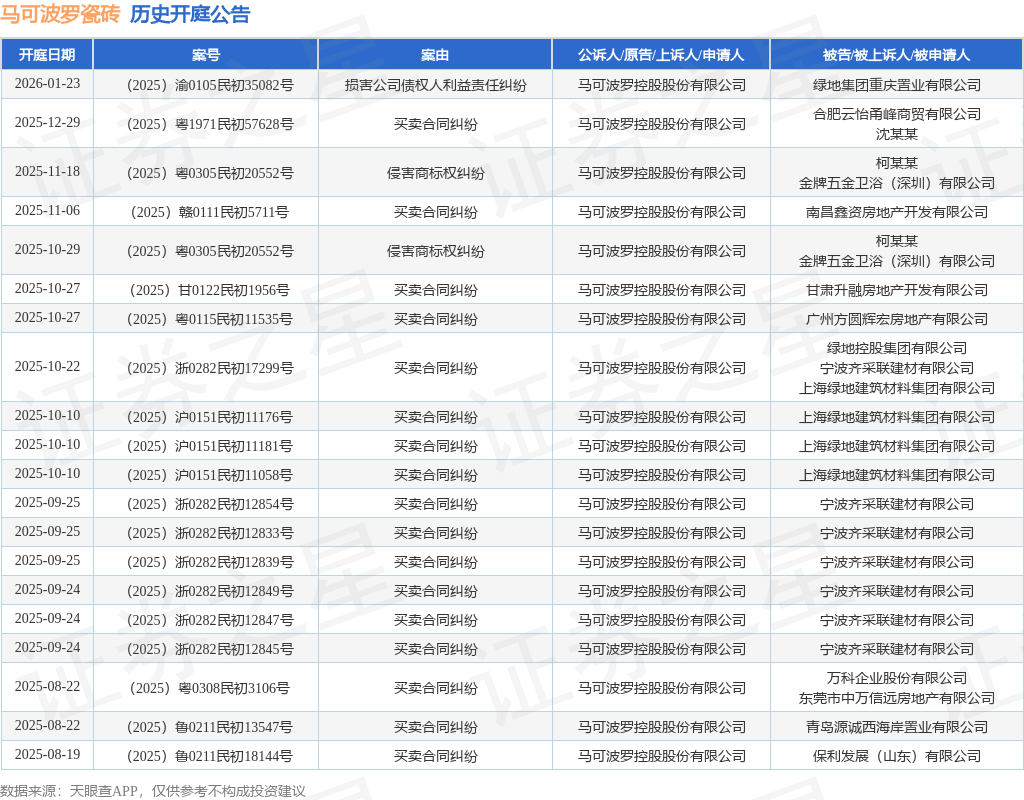This screenshot has height=800, width=1024.
Task: Click defendant 广州方圆辉宏房地产有限公司
Action: pos(897,319)
